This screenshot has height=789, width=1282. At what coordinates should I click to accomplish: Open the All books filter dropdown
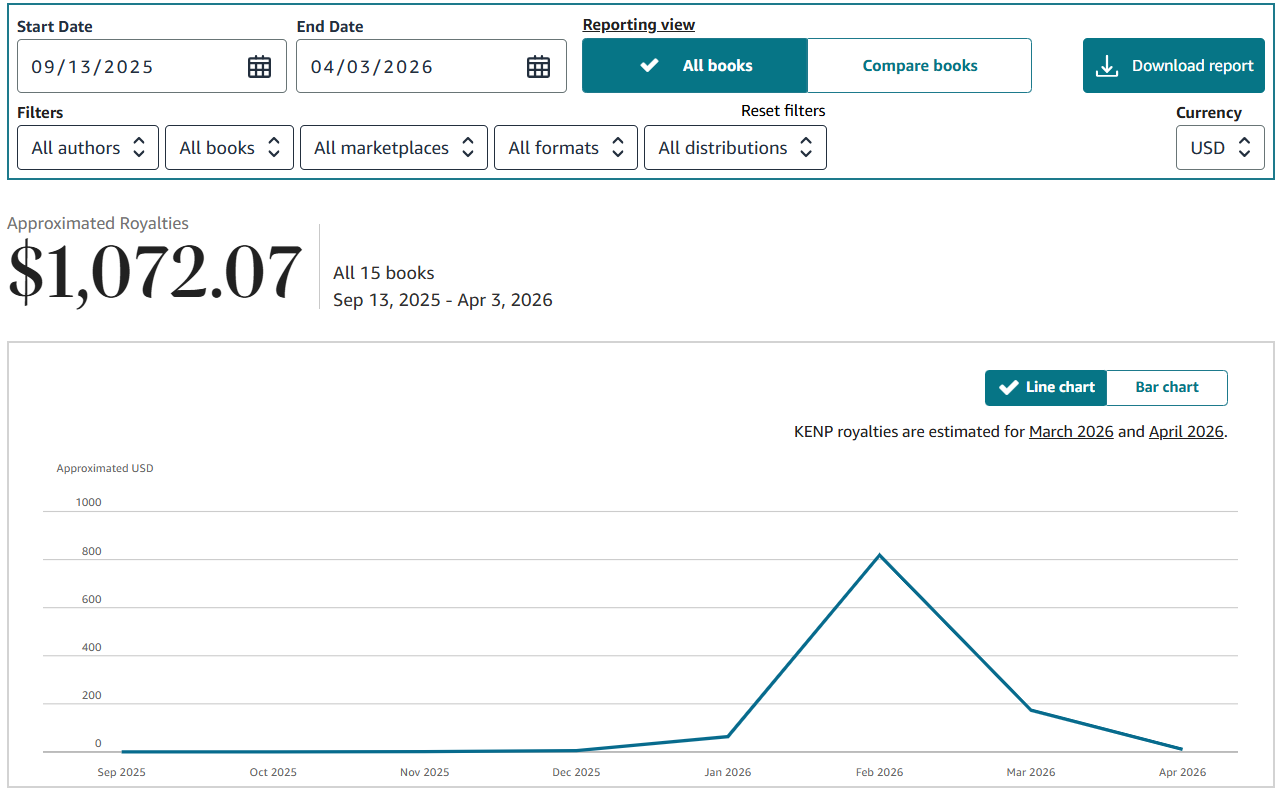click(229, 148)
